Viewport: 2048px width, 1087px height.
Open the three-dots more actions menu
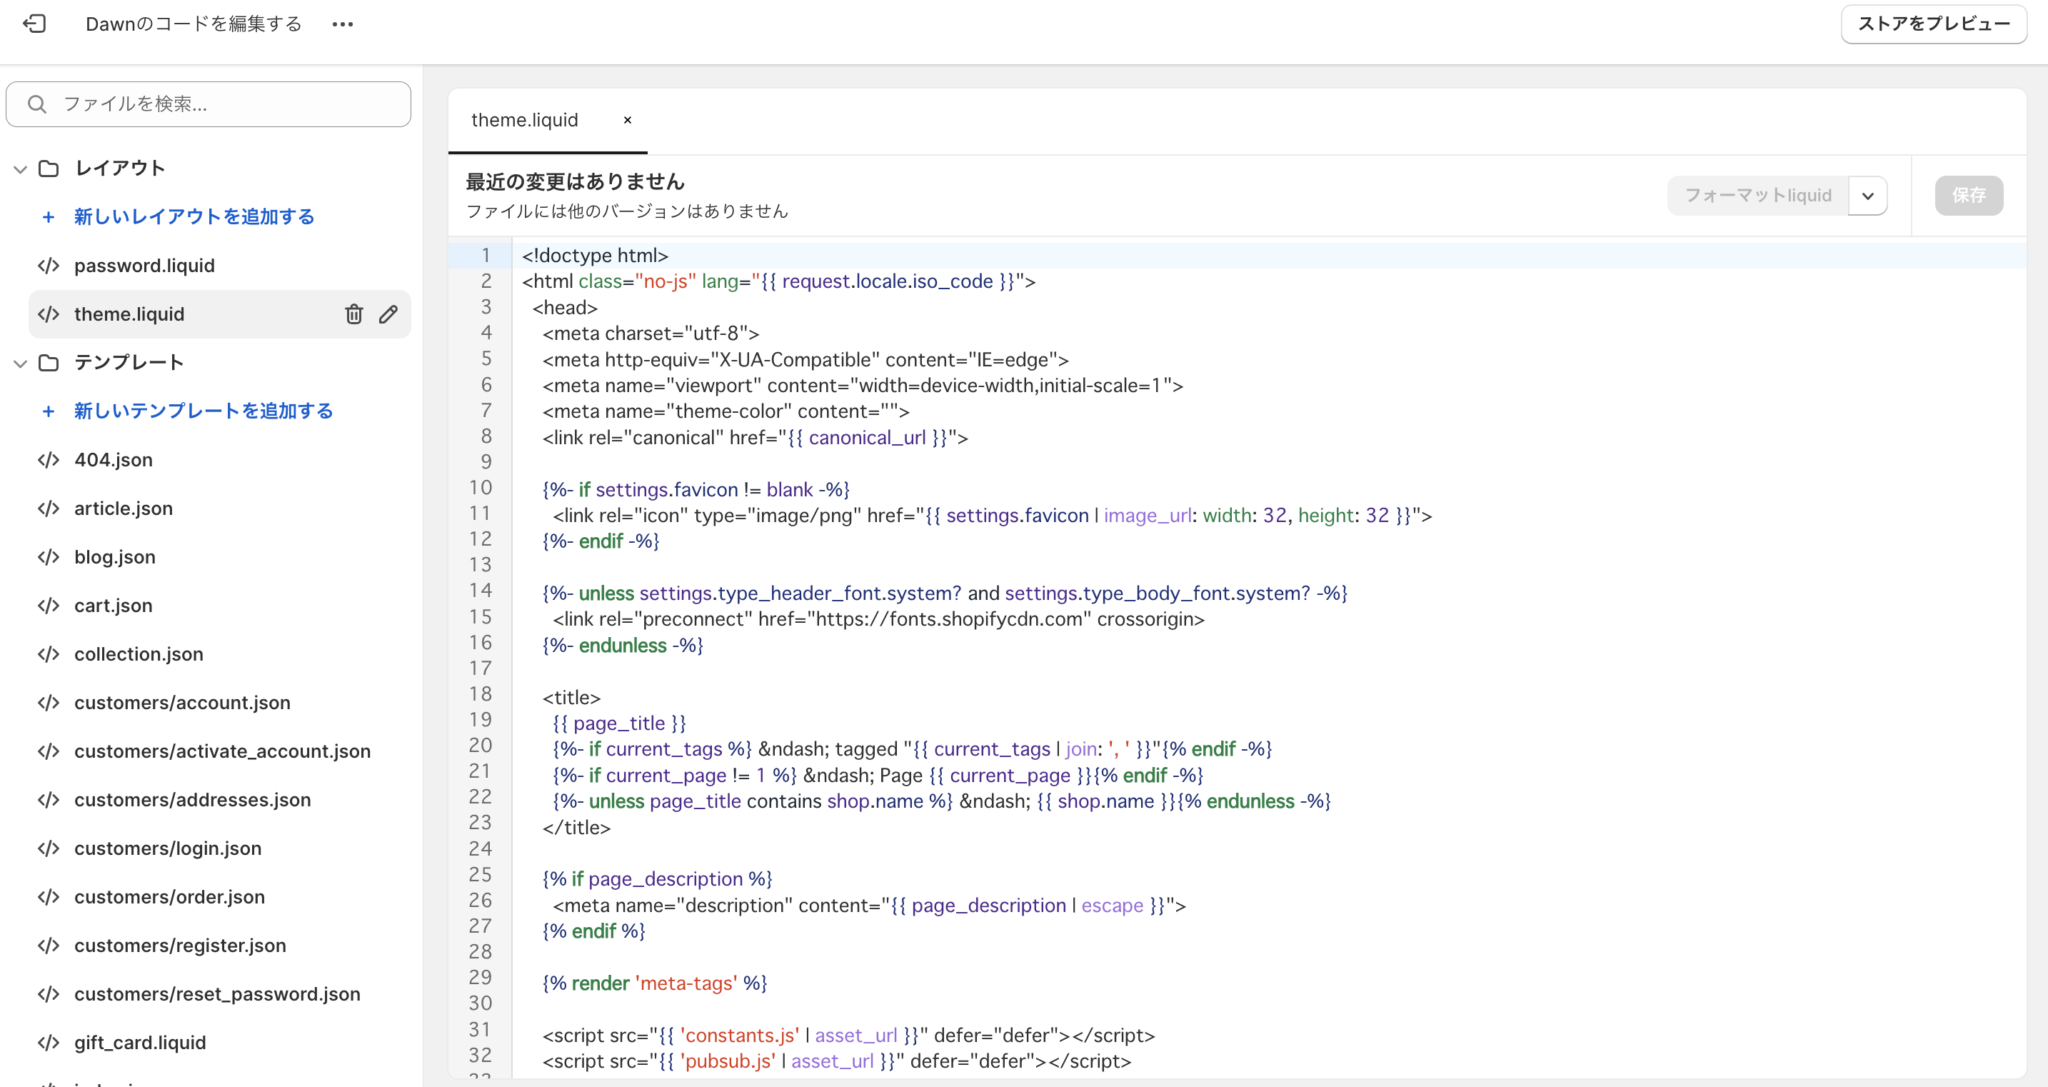click(342, 24)
